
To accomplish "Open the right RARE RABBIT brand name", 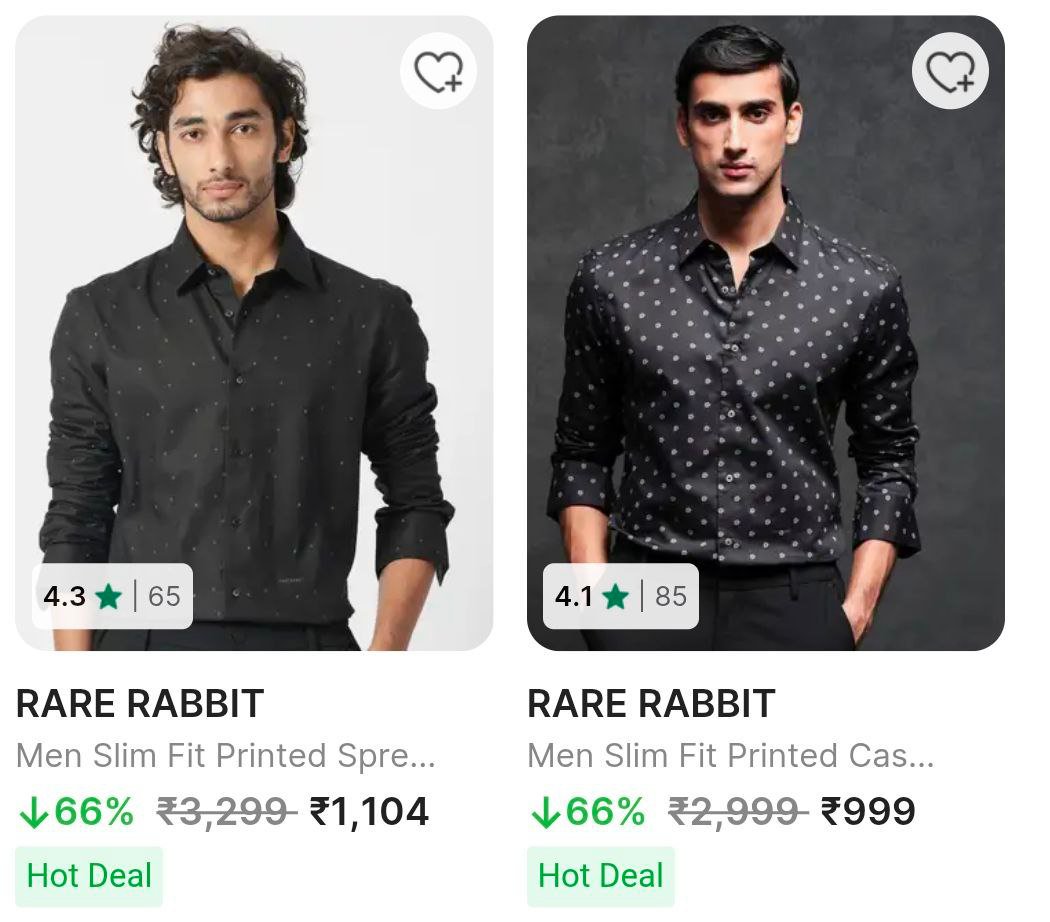I will click(651, 704).
